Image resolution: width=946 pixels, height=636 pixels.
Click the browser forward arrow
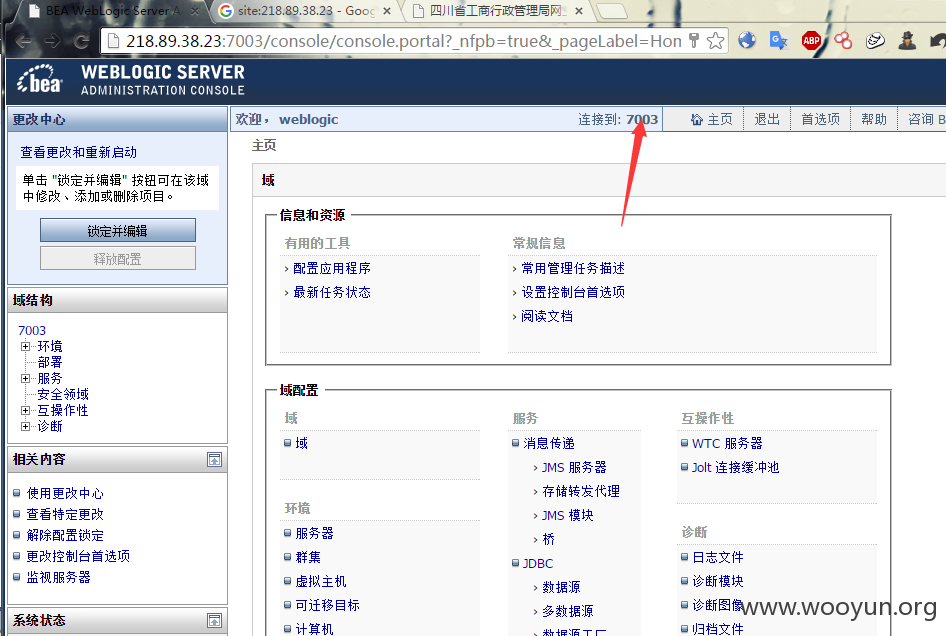click(x=52, y=41)
